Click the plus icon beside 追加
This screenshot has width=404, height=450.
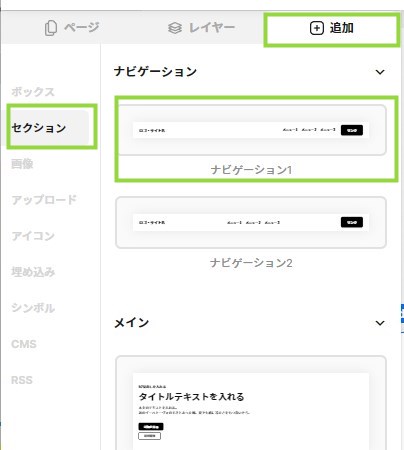point(317,28)
